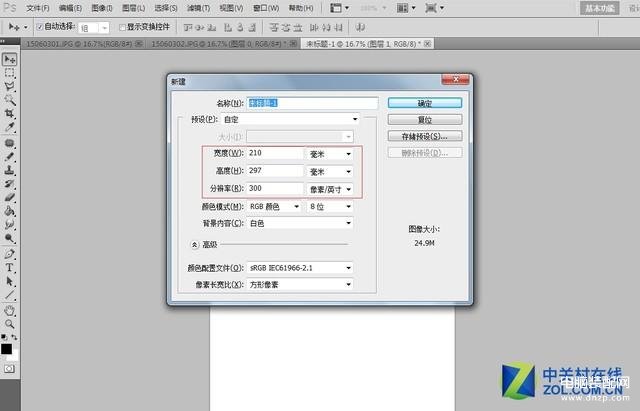Select the Brush tool
Image resolution: width=640 pixels, height=411 pixels.
pos(9,157)
